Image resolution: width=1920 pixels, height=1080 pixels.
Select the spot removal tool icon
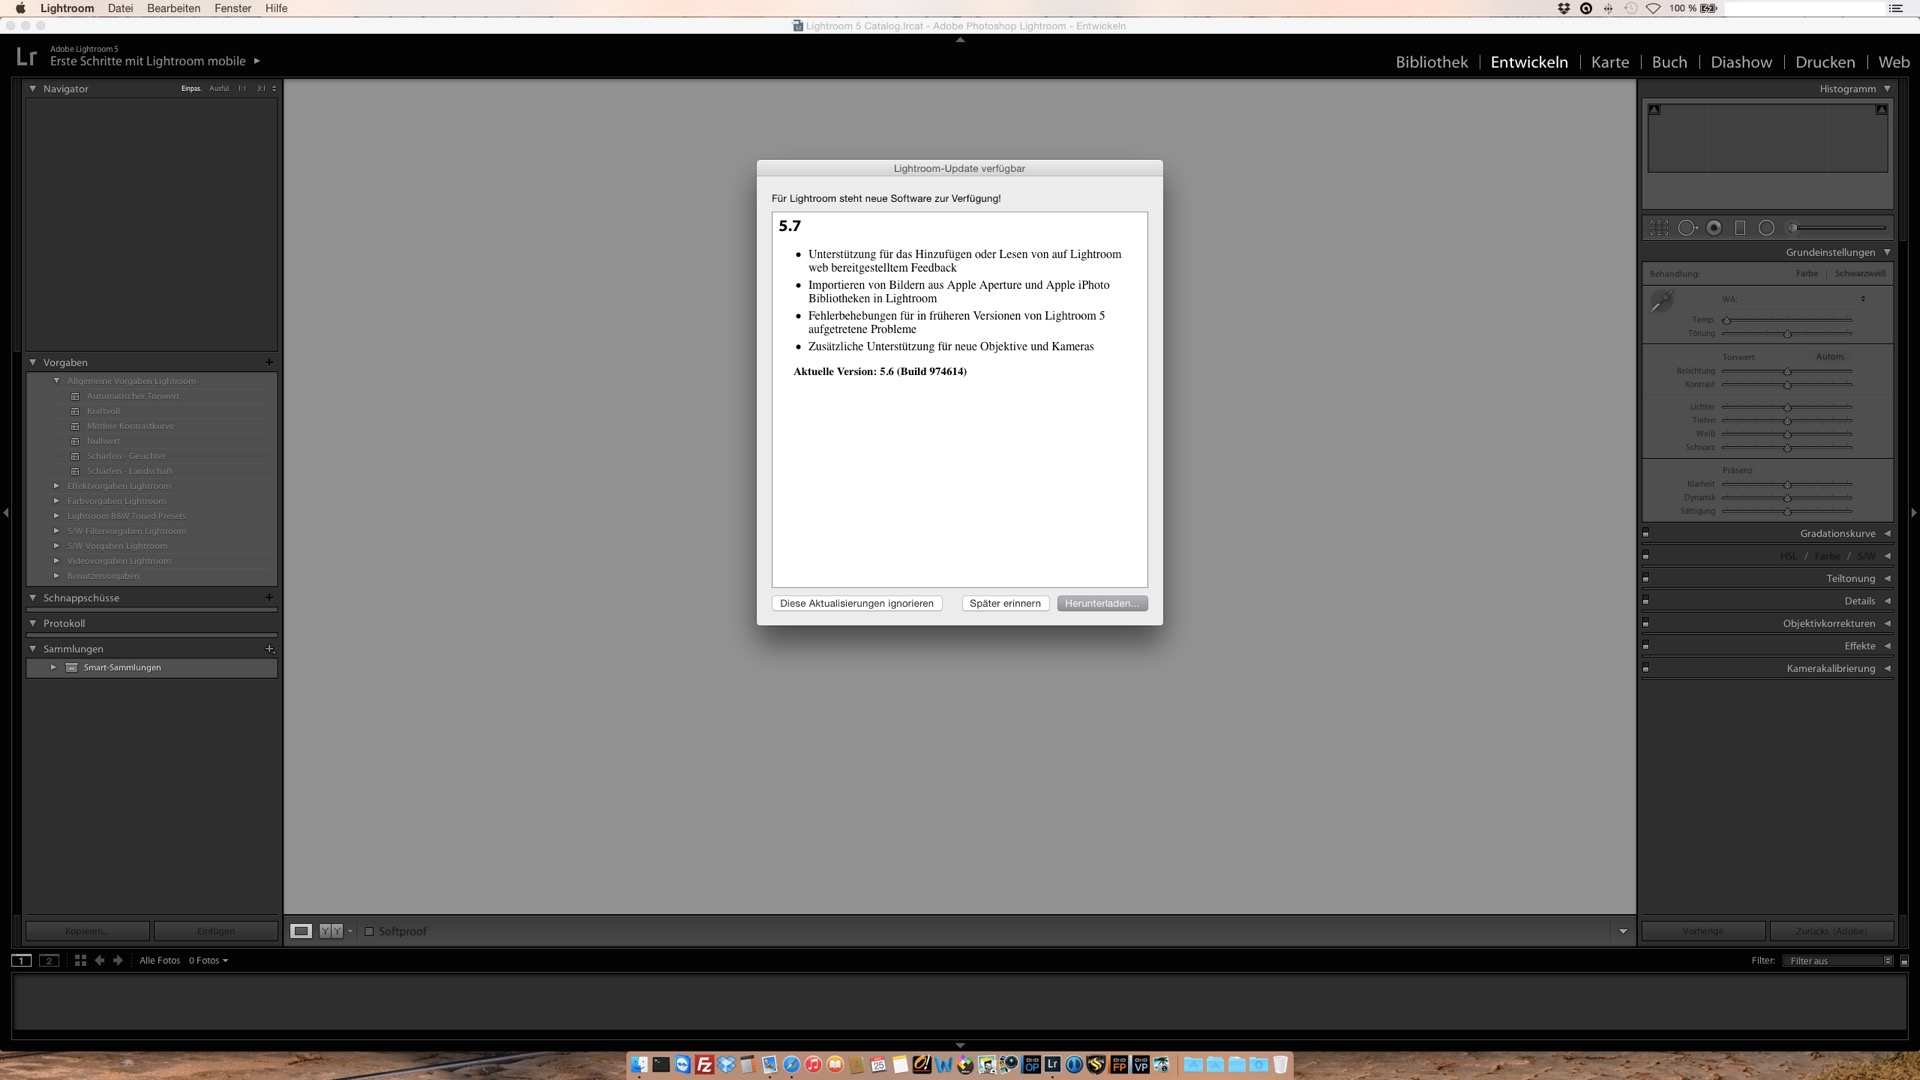coord(1687,228)
